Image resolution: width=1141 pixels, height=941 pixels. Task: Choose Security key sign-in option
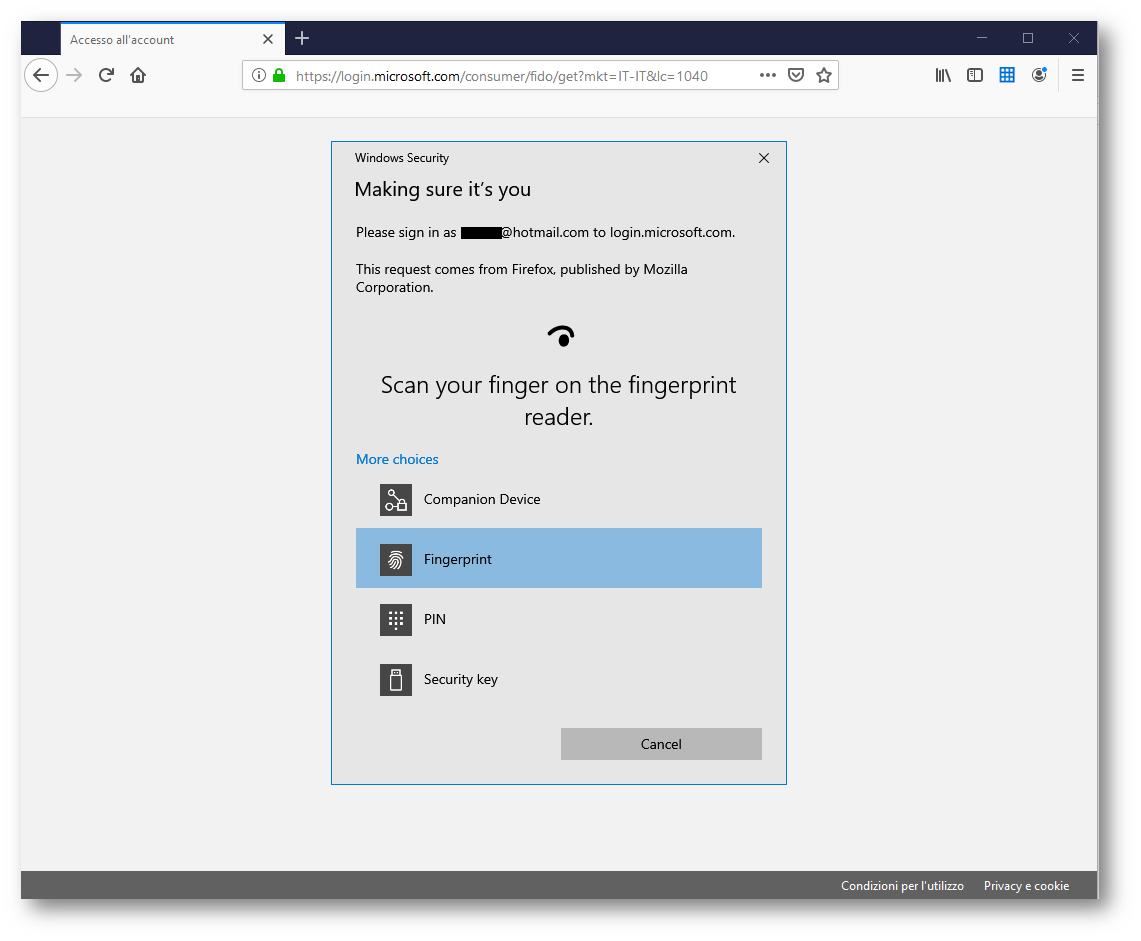[559, 679]
